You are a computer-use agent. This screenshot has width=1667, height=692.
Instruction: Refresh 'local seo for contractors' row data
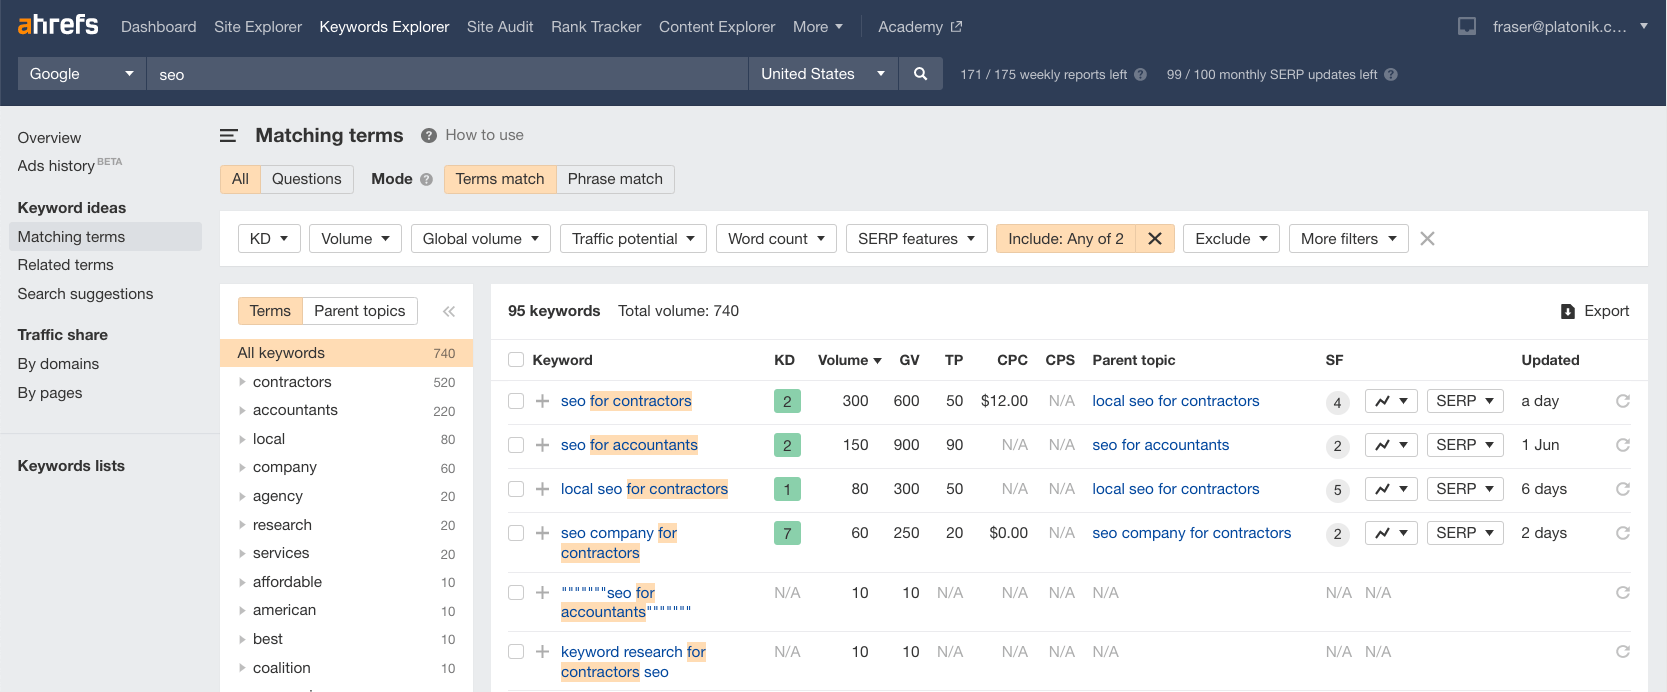1623,489
